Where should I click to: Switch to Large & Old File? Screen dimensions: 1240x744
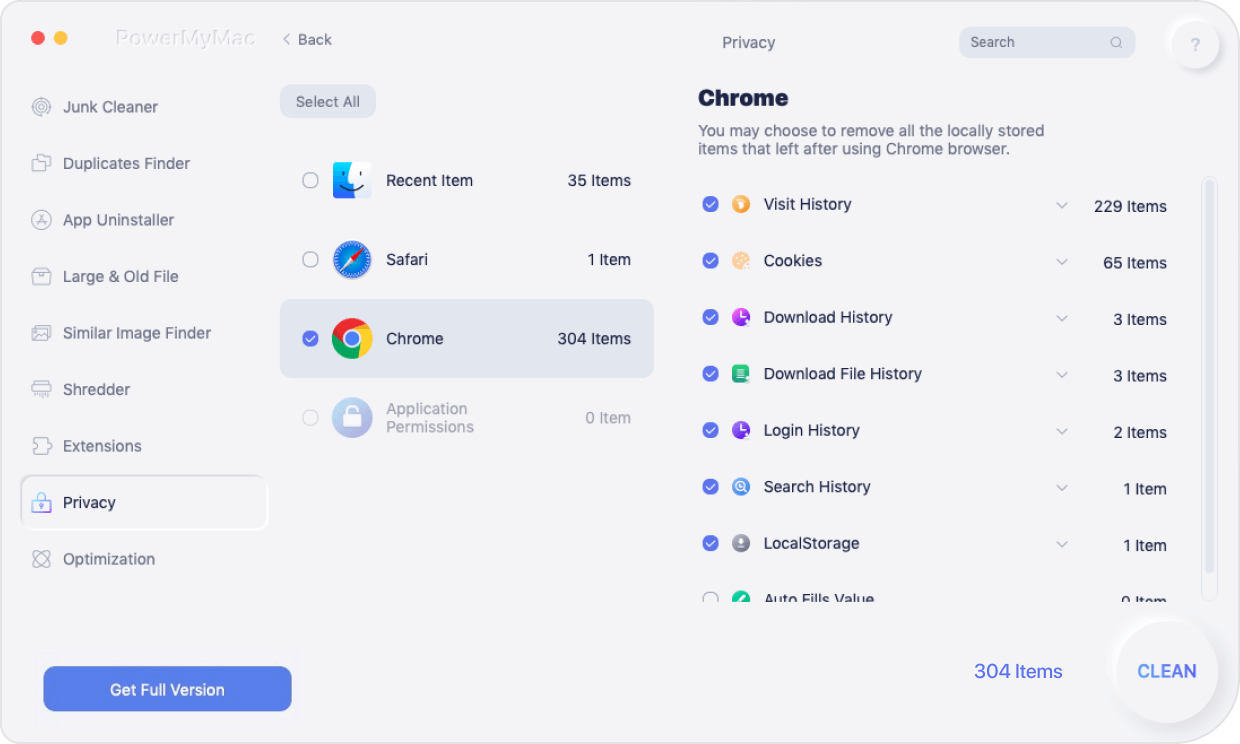[x=120, y=276]
